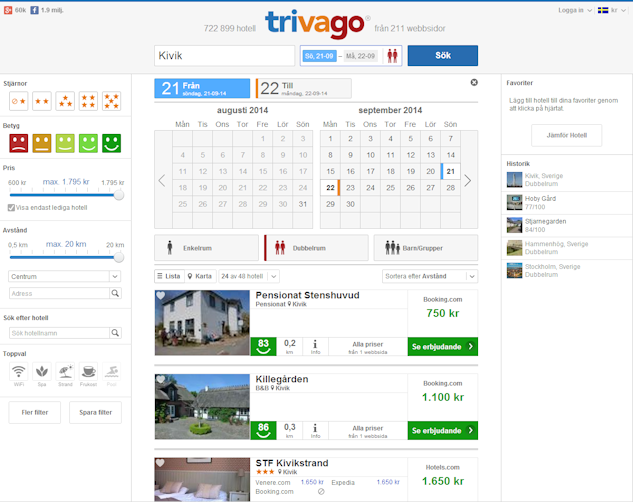
Task: Filter by light green smiley rating
Action: [65, 143]
